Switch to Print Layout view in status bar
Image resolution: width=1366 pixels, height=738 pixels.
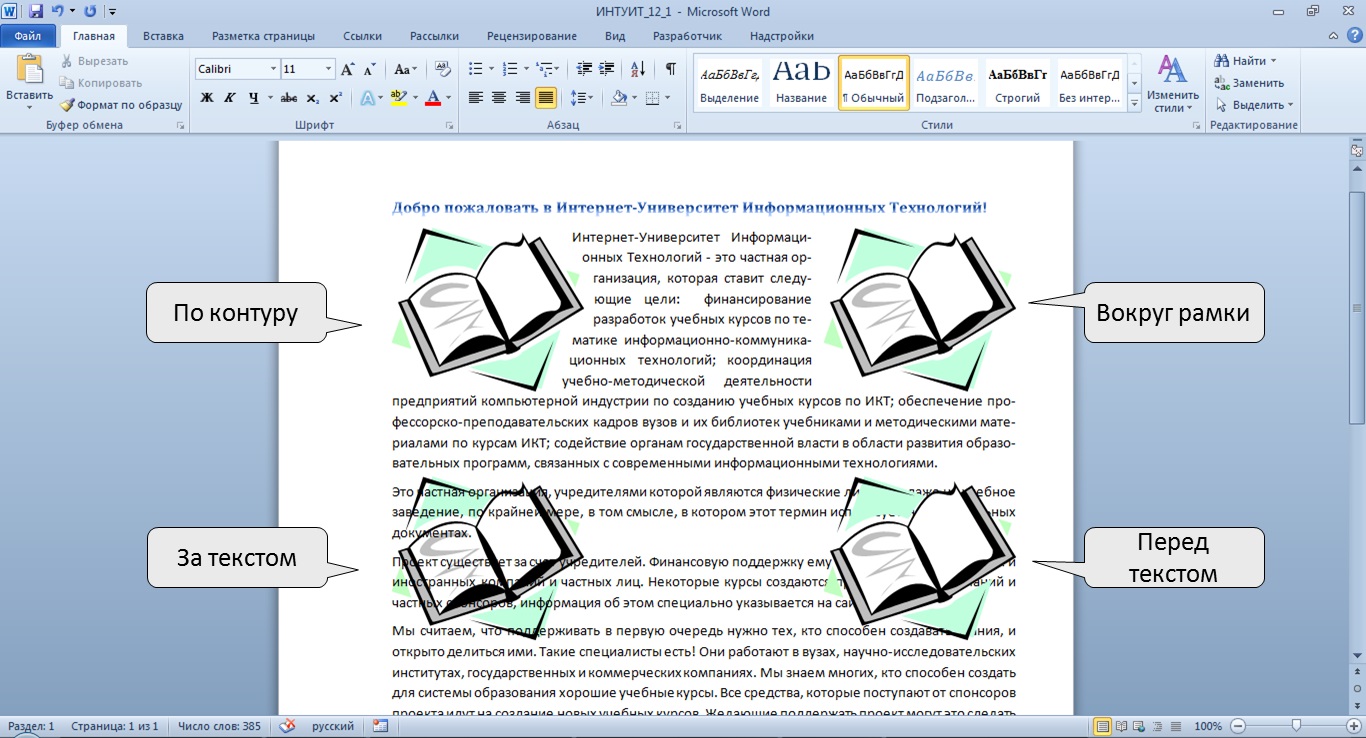(1103, 726)
